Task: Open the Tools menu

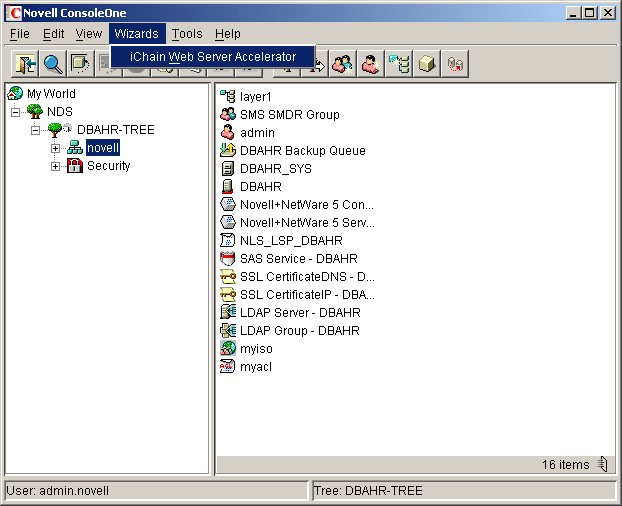Action: (187, 34)
